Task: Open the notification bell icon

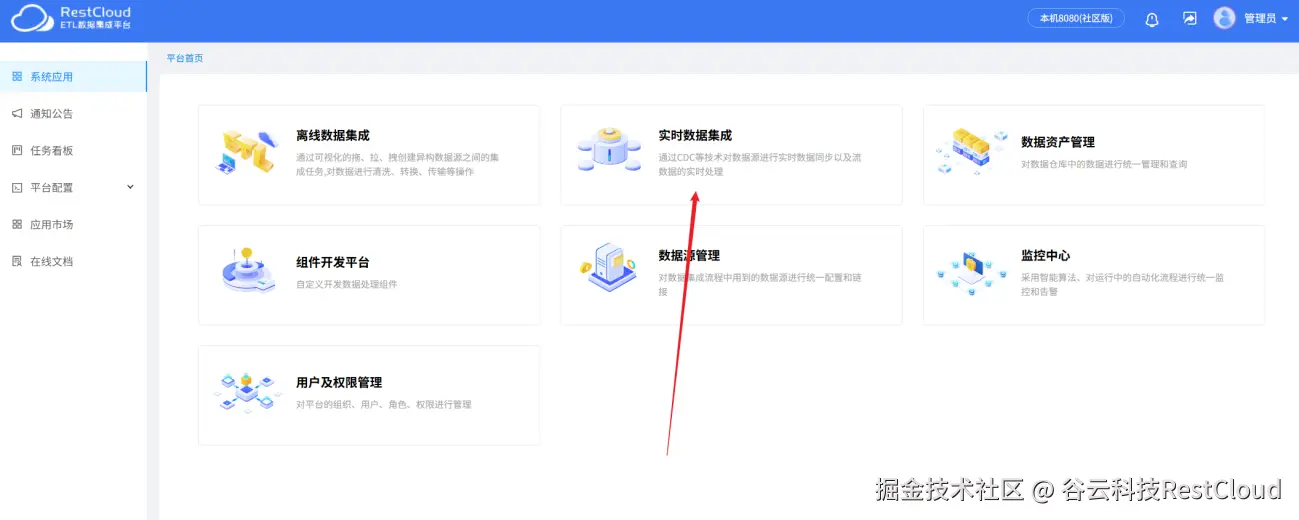Action: (1152, 19)
